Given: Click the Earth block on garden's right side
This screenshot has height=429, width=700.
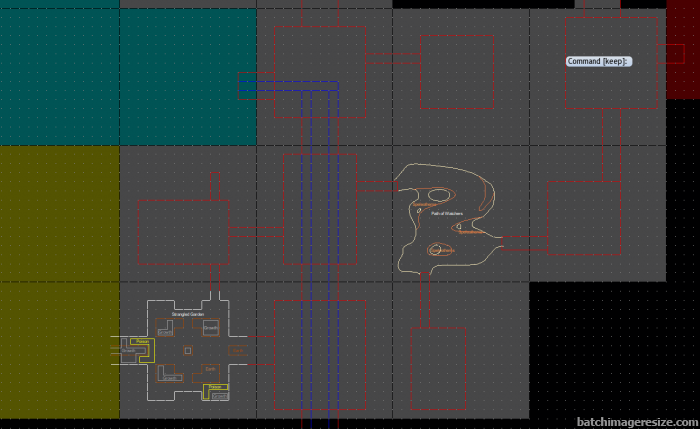Looking at the screenshot, I should [238, 350].
